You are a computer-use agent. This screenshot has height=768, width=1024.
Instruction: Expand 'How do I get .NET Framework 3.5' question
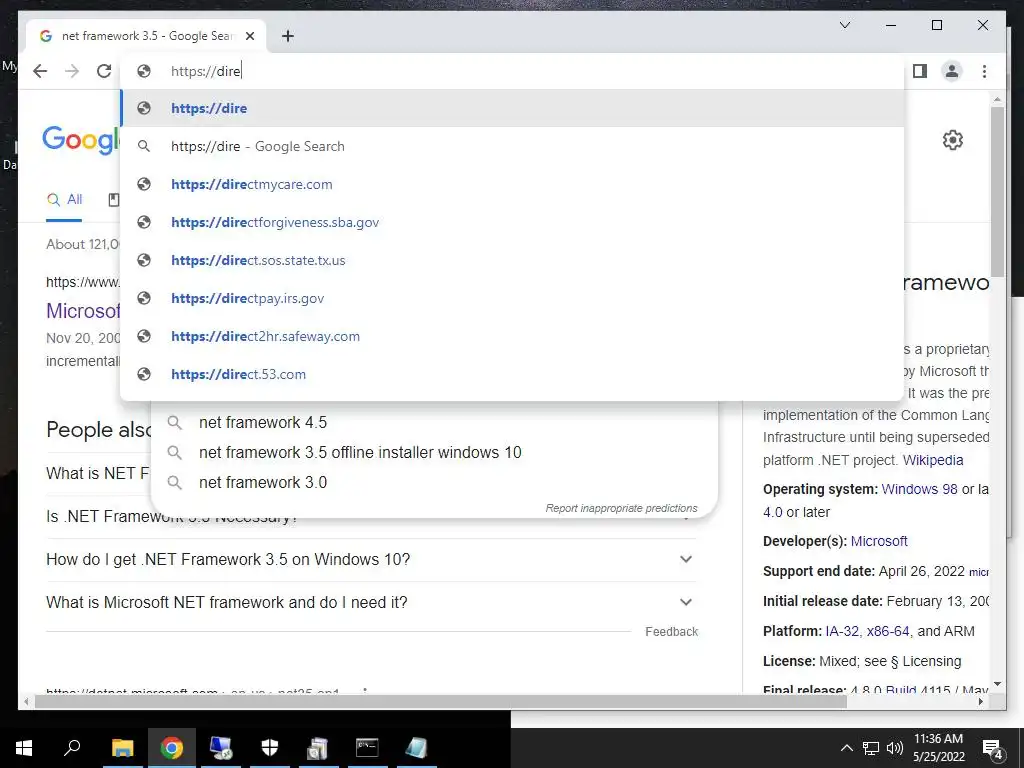[371, 560]
